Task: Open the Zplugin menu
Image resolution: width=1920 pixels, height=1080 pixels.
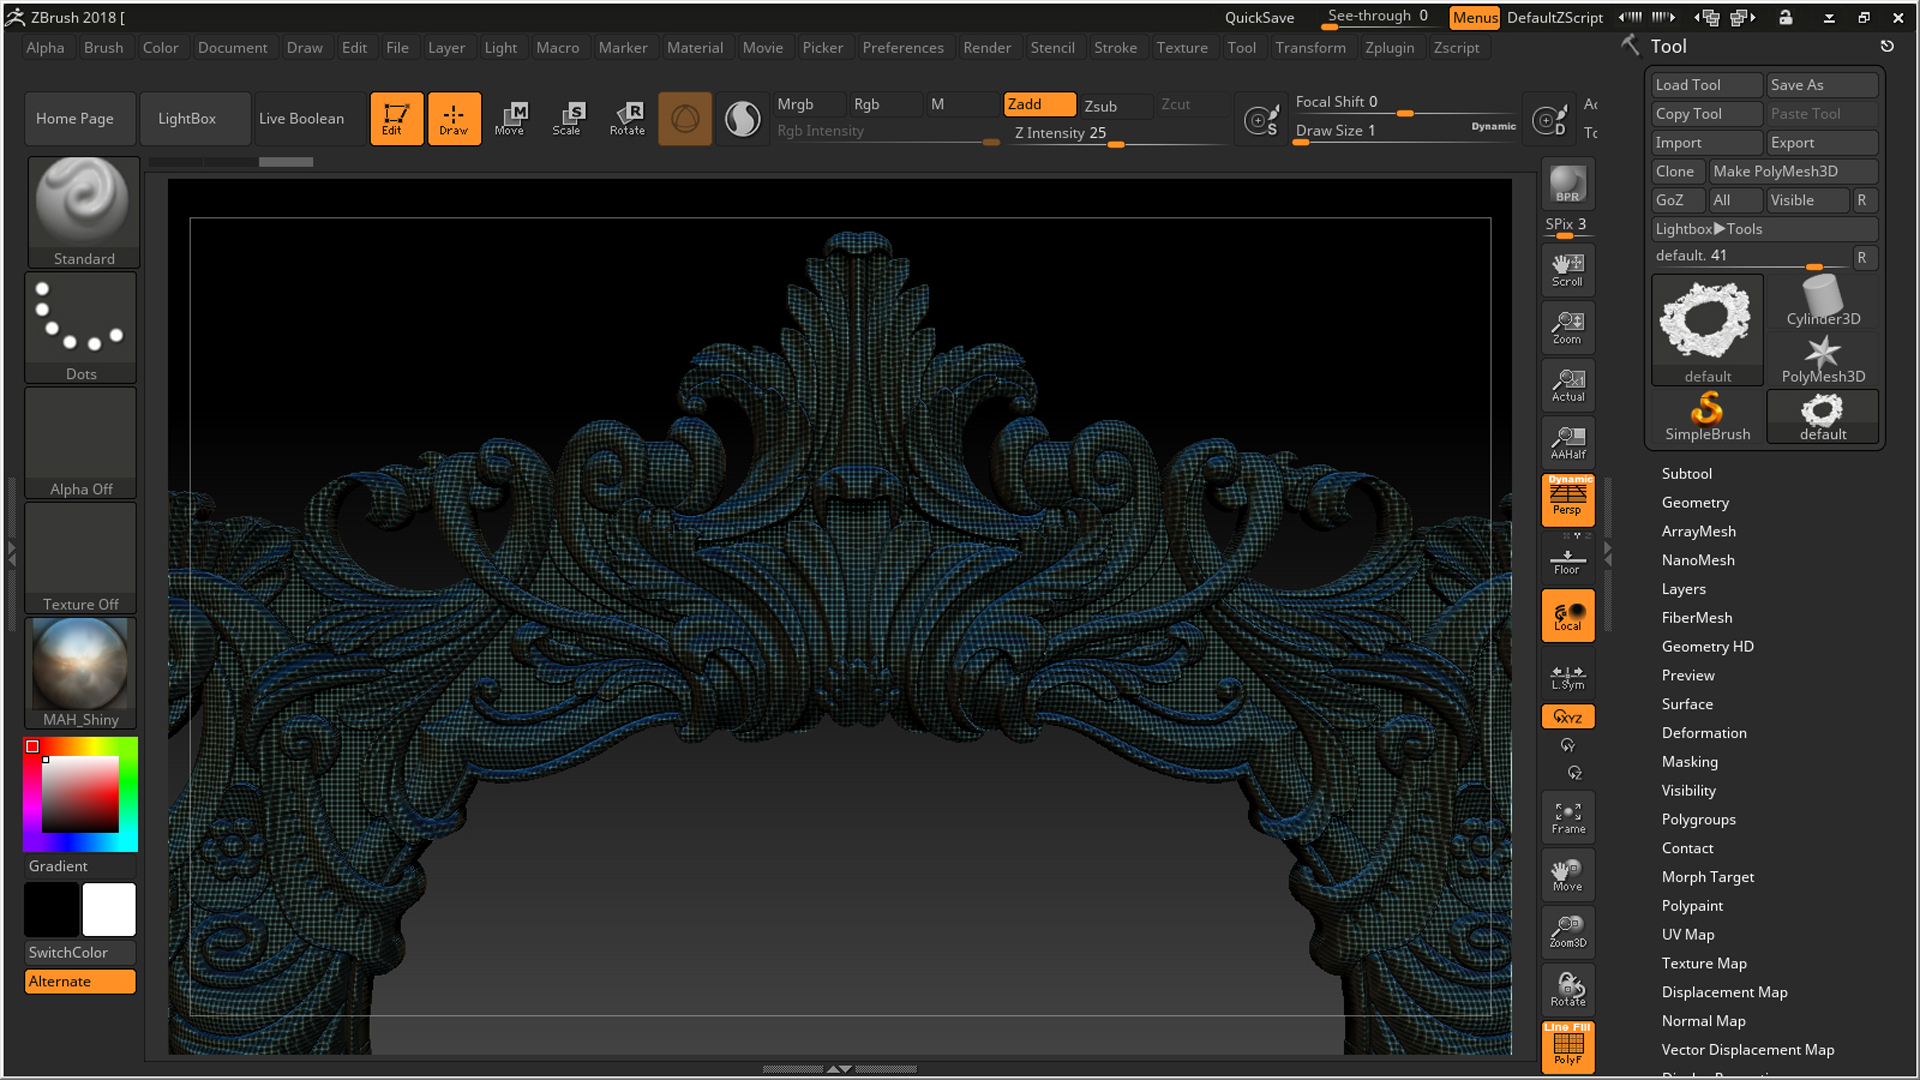Action: (x=1389, y=47)
